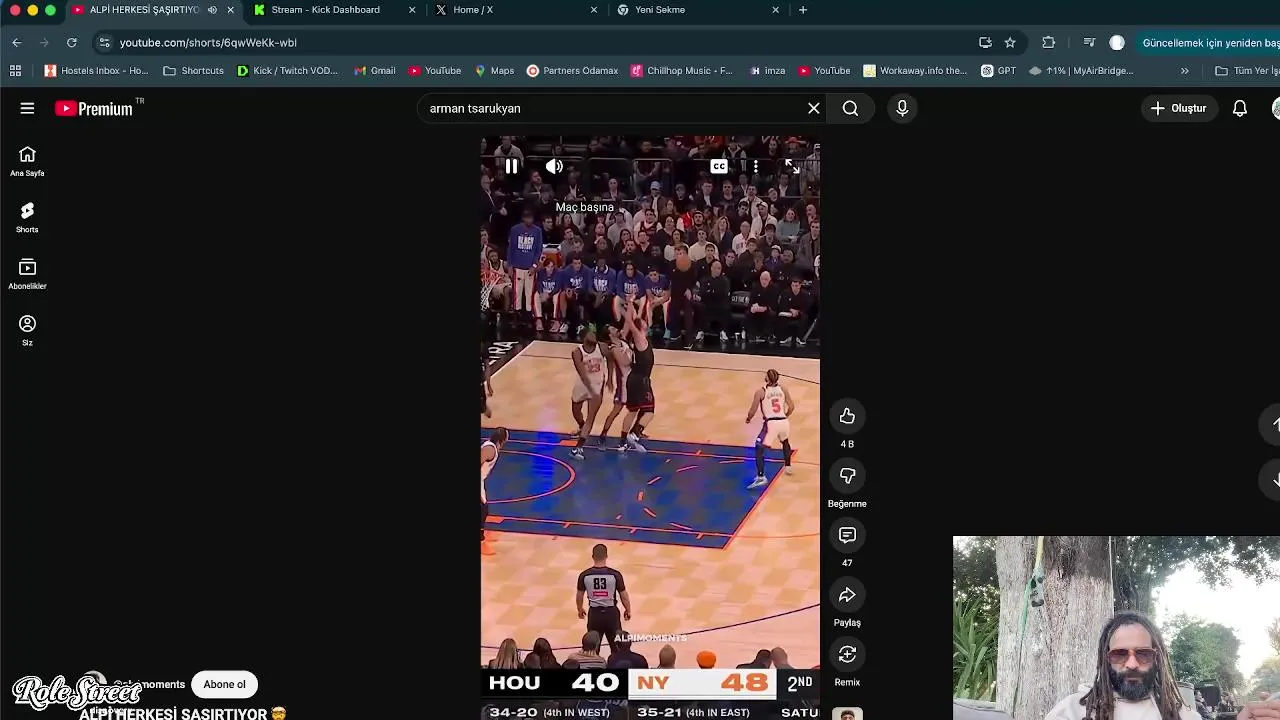Image resolution: width=1280 pixels, height=720 pixels.
Task: Open the media control icon in toolbar
Action: [1089, 42]
